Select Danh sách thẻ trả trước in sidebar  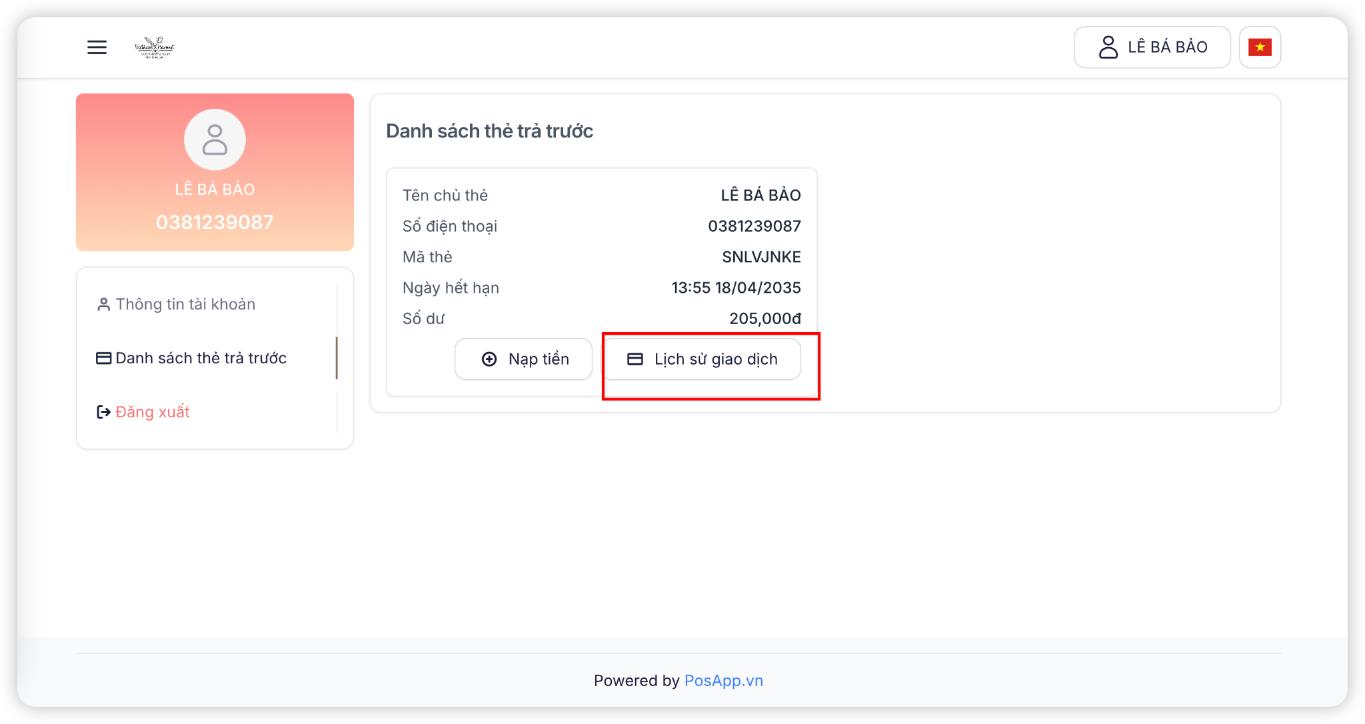click(x=201, y=358)
